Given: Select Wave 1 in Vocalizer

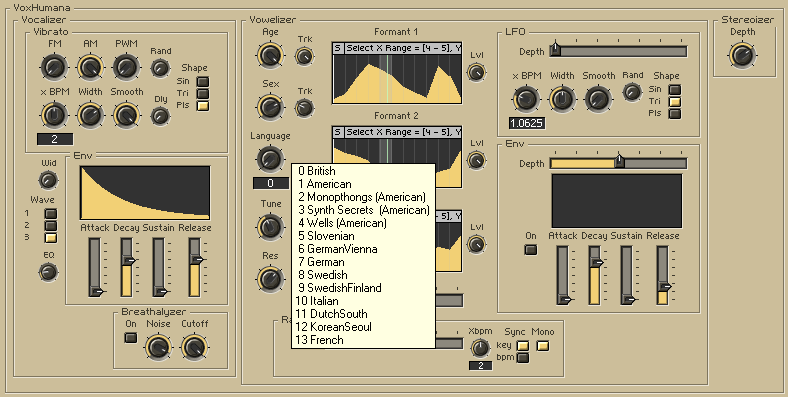Looking at the screenshot, I should [51, 214].
